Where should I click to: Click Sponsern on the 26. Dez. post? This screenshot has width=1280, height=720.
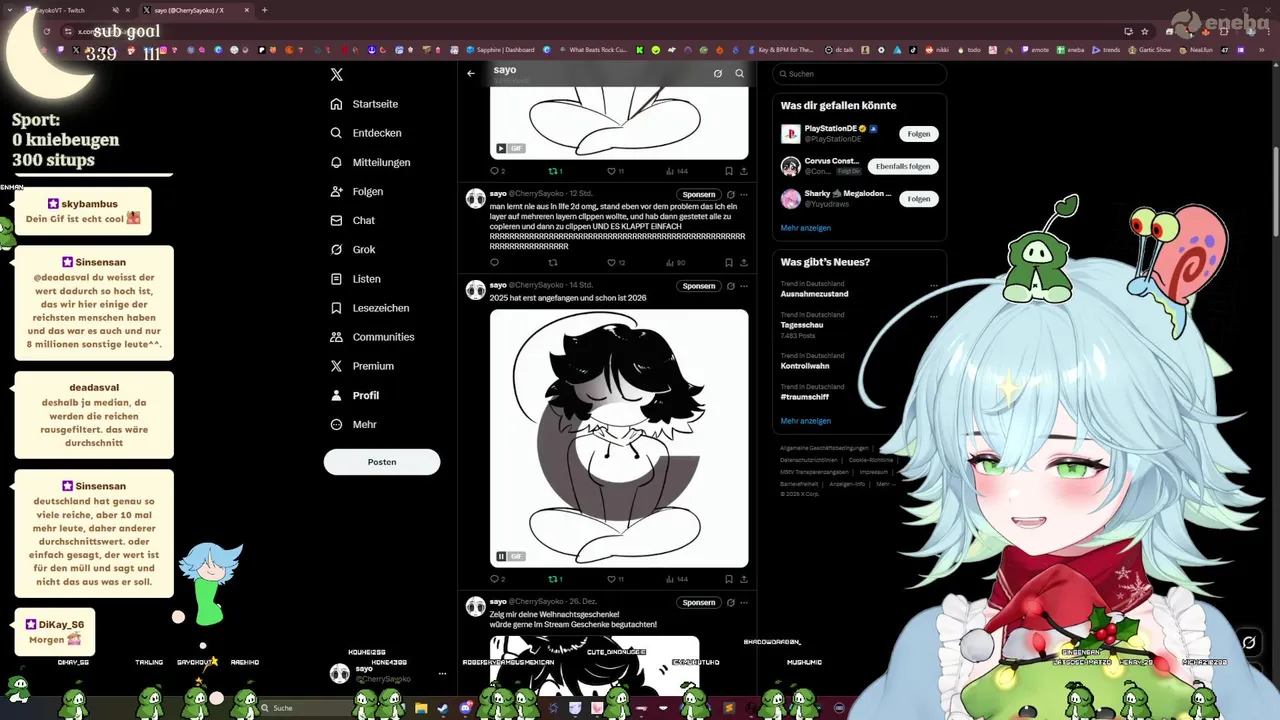(x=699, y=603)
